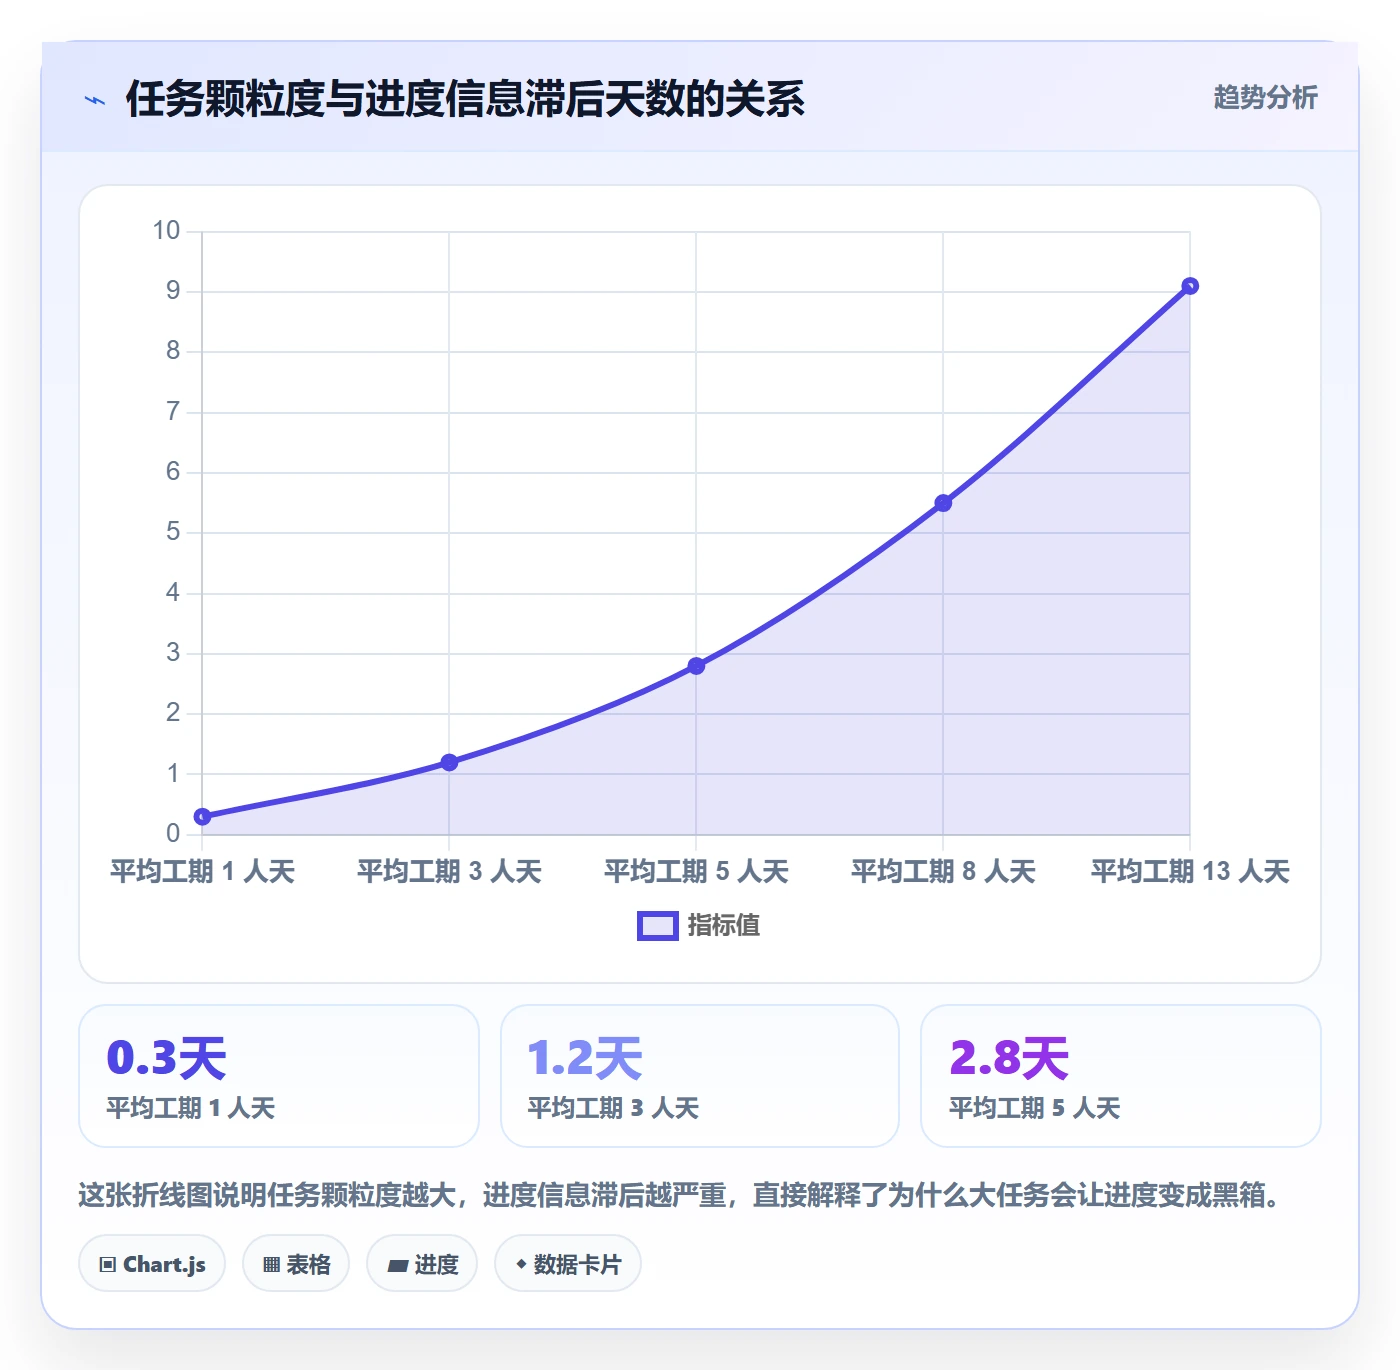Click the chart data point at 平均工期 3 人天
The height and width of the screenshot is (1370, 1400).
(449, 762)
